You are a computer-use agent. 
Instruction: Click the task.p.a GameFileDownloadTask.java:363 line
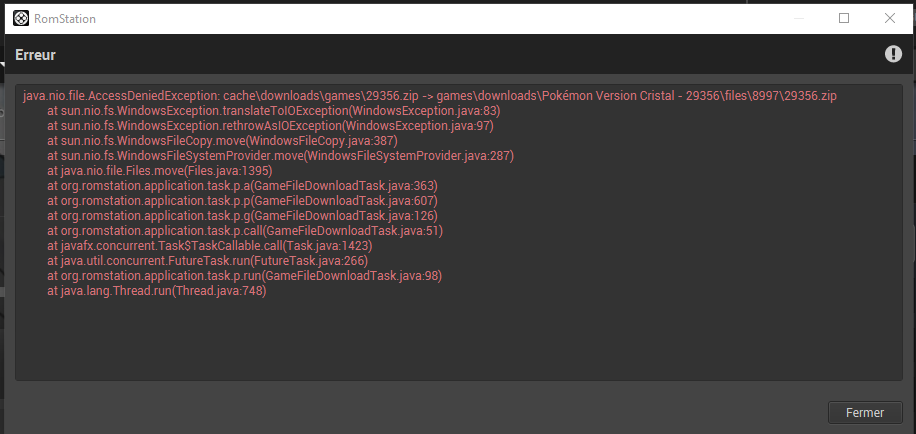242,186
